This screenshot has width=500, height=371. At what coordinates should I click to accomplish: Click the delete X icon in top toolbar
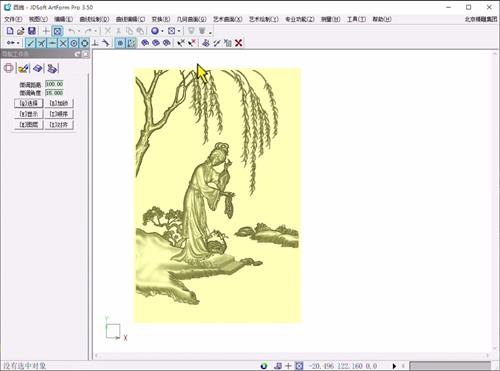tap(108, 31)
